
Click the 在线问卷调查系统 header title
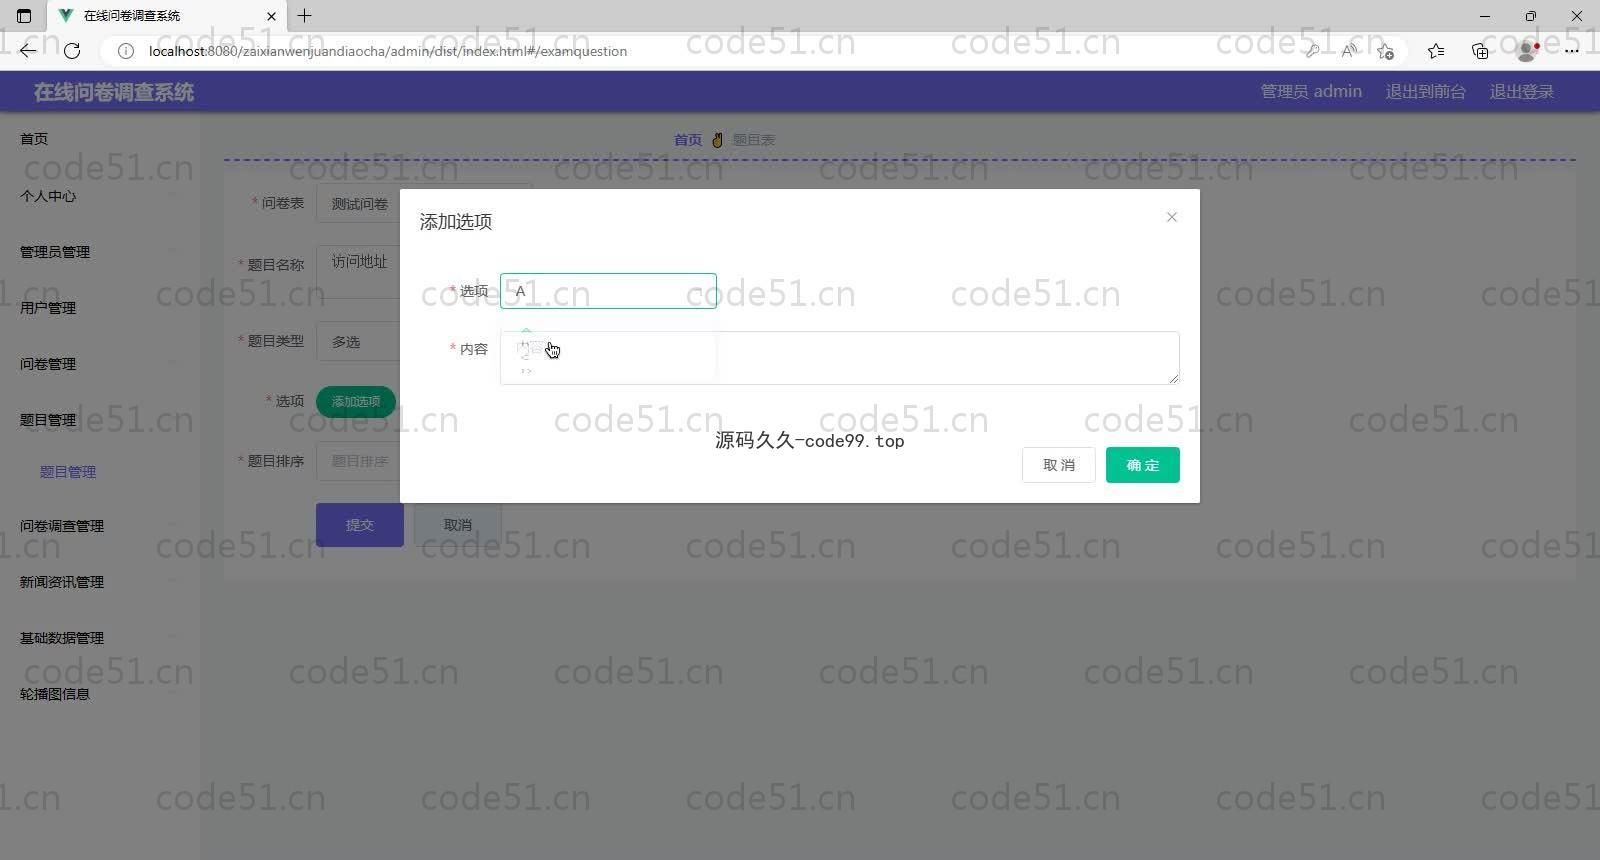[114, 92]
